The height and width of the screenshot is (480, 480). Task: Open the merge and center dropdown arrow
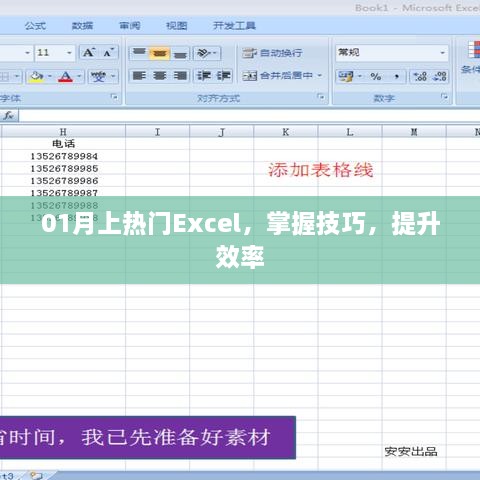320,76
